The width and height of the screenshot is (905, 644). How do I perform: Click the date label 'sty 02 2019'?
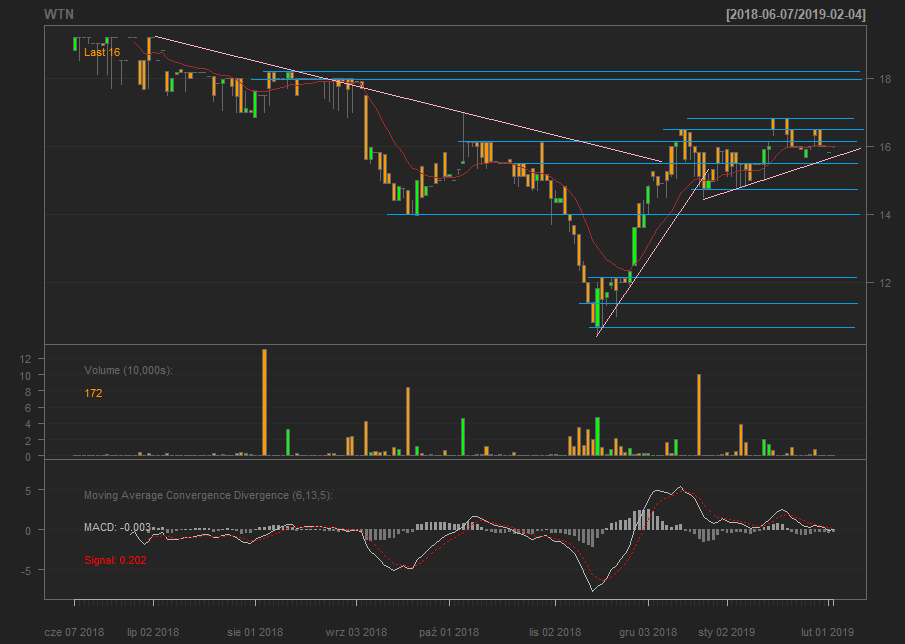point(727,632)
